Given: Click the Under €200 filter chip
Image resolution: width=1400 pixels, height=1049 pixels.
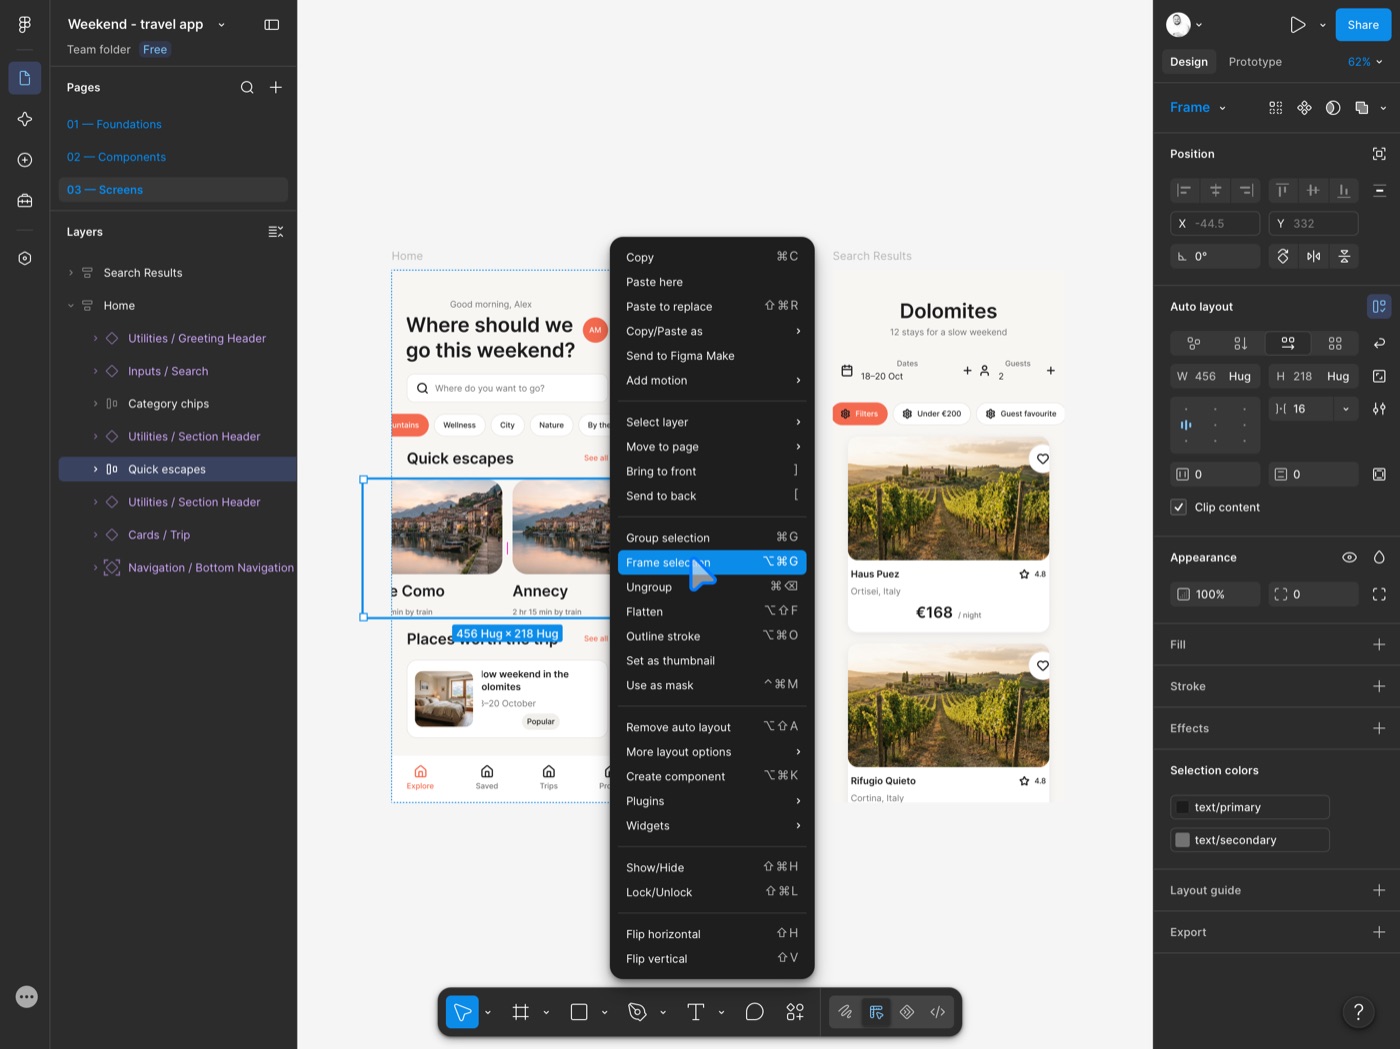Looking at the screenshot, I should coord(932,414).
